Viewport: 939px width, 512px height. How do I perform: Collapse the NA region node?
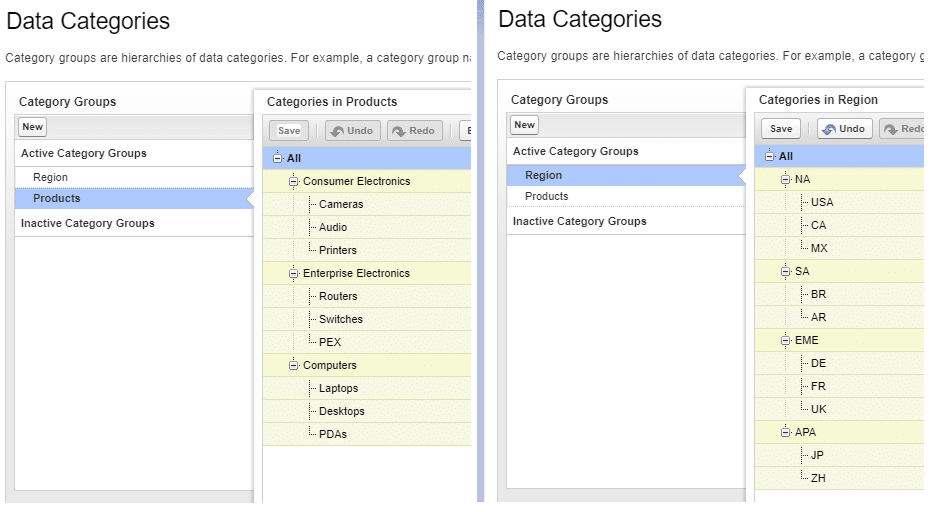pos(786,180)
